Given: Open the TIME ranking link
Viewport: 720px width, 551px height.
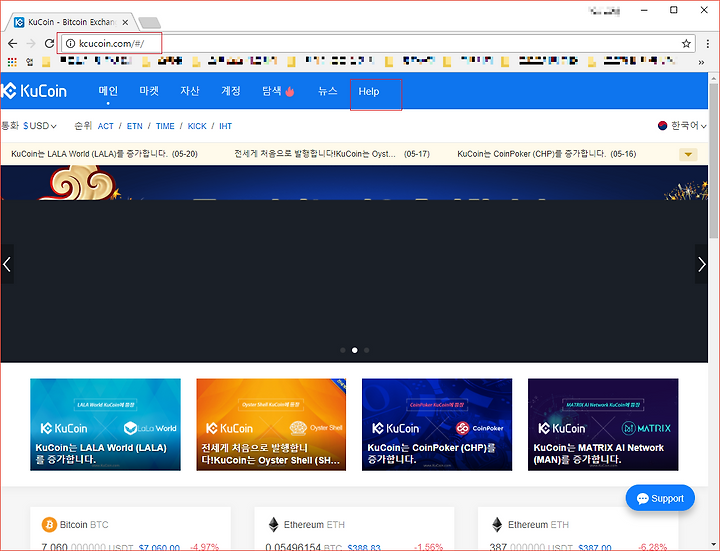Looking at the screenshot, I should (x=165, y=126).
